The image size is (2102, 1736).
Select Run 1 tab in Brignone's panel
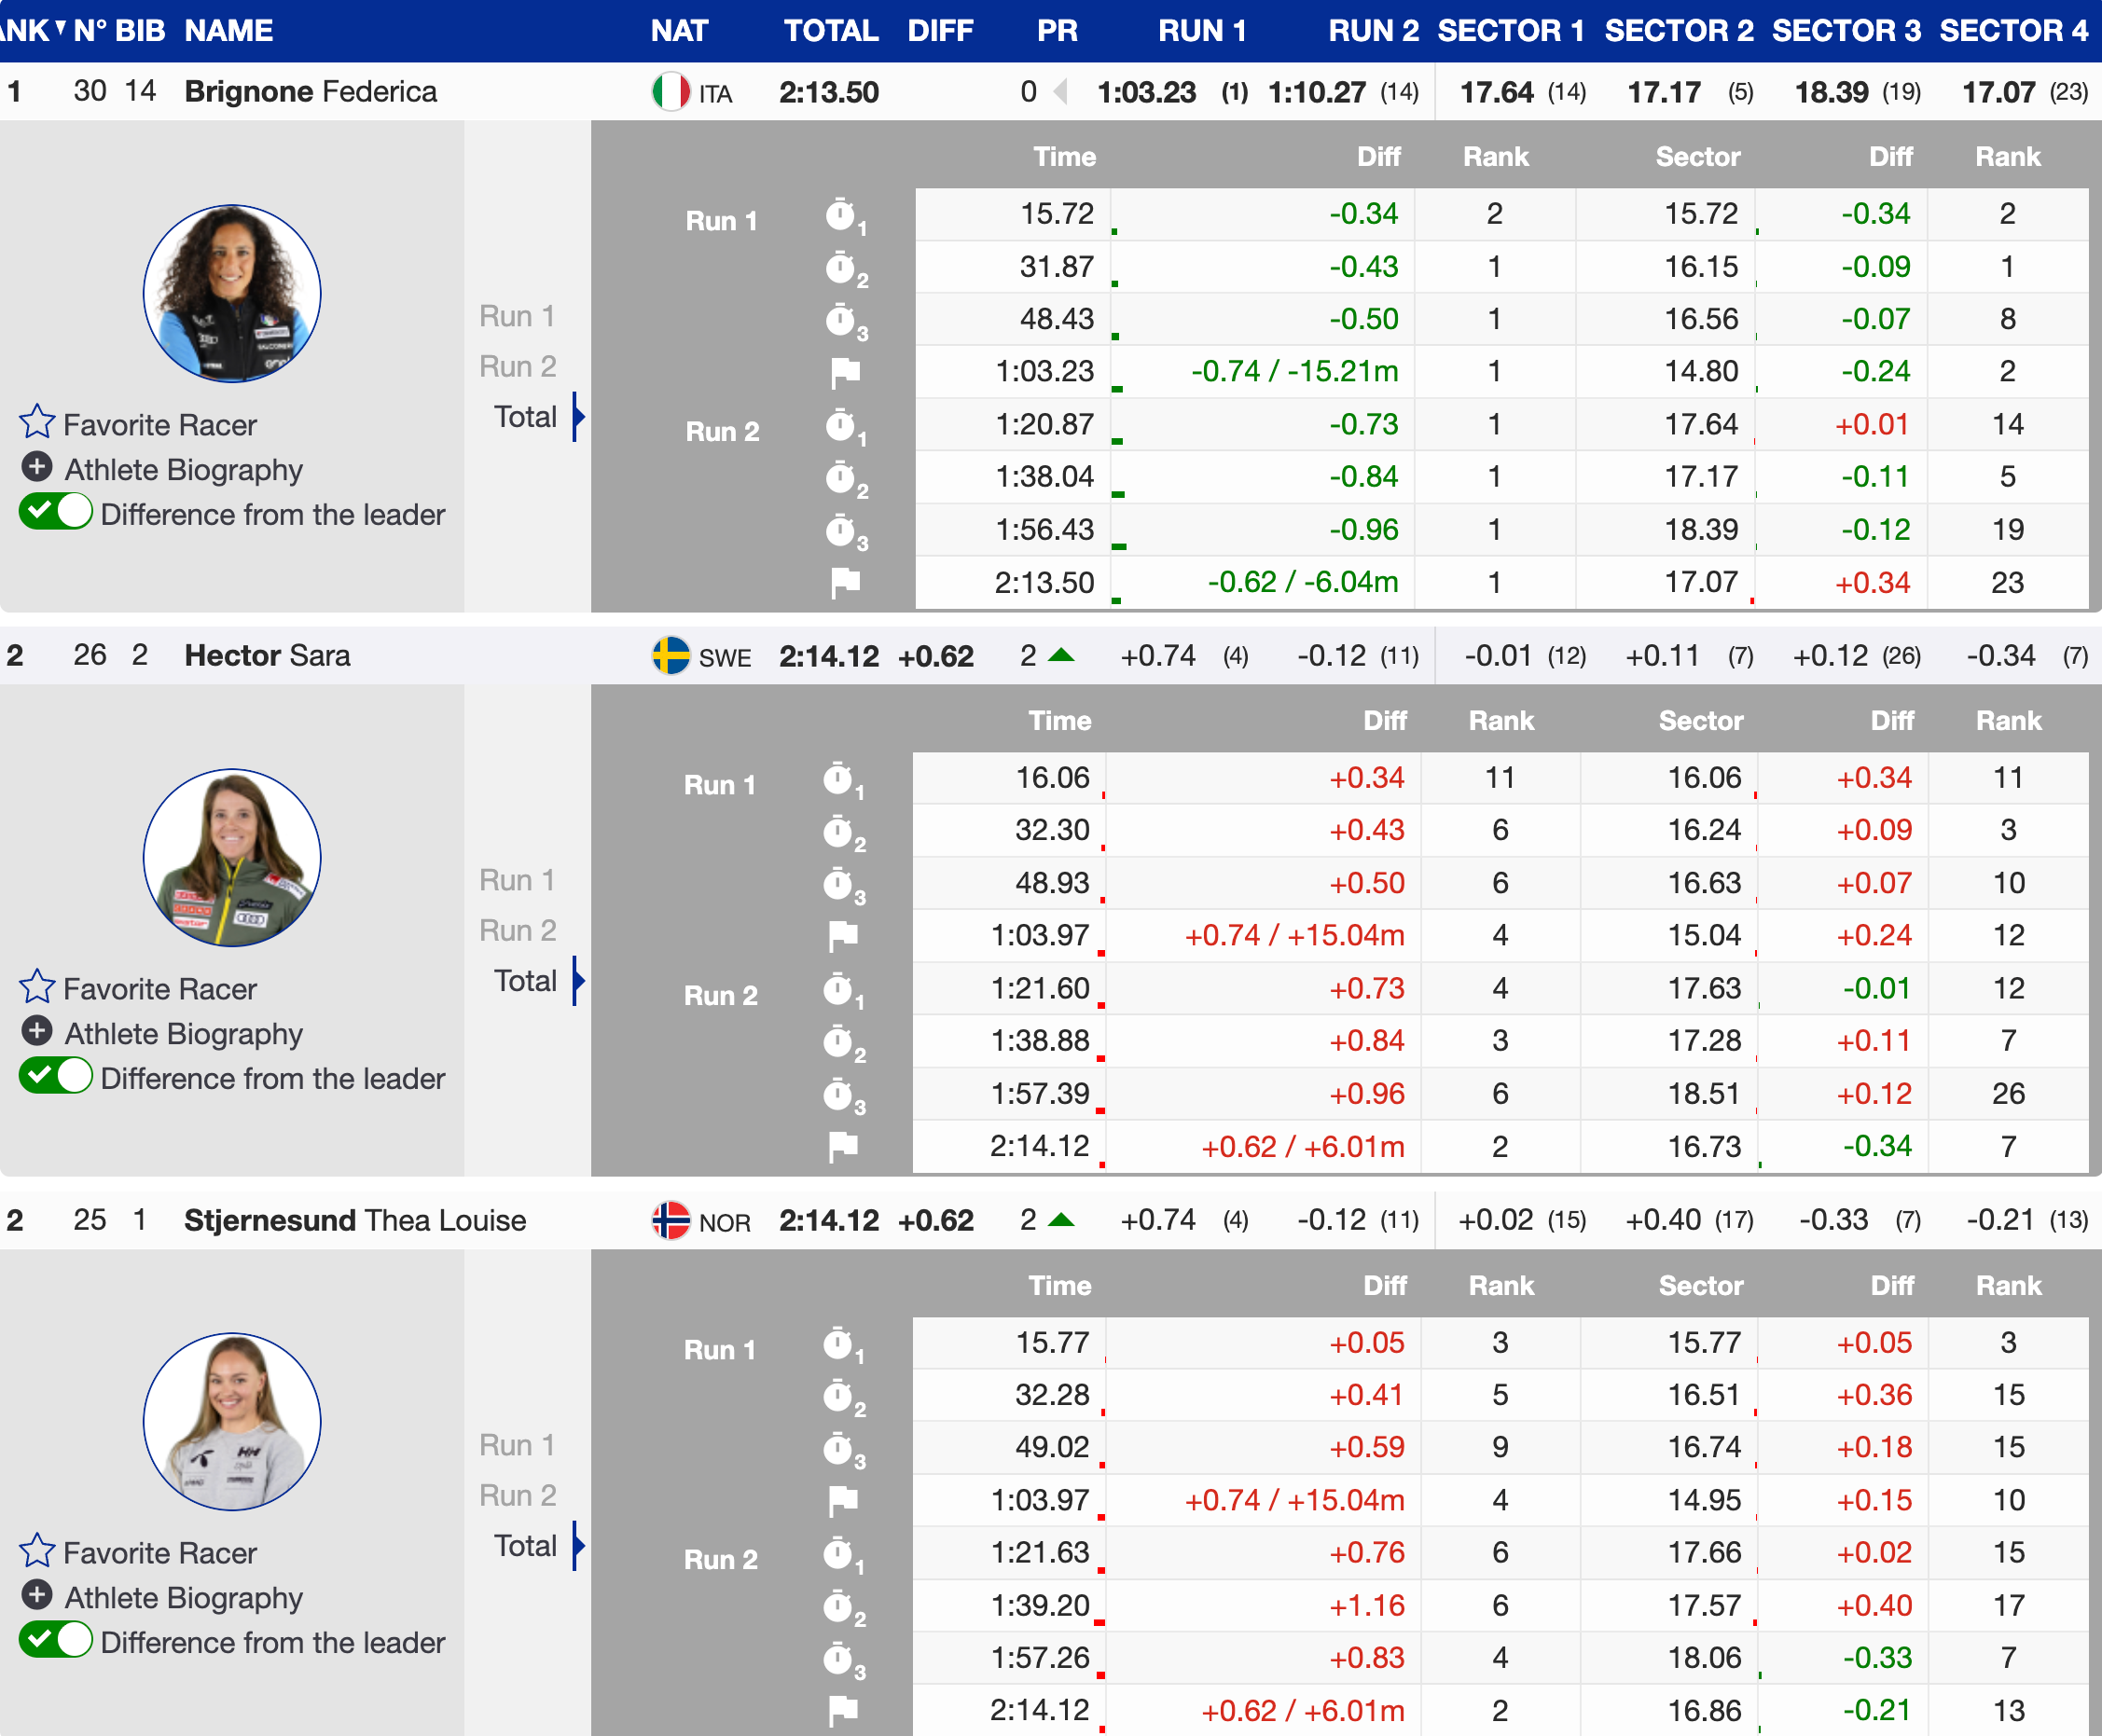point(517,316)
